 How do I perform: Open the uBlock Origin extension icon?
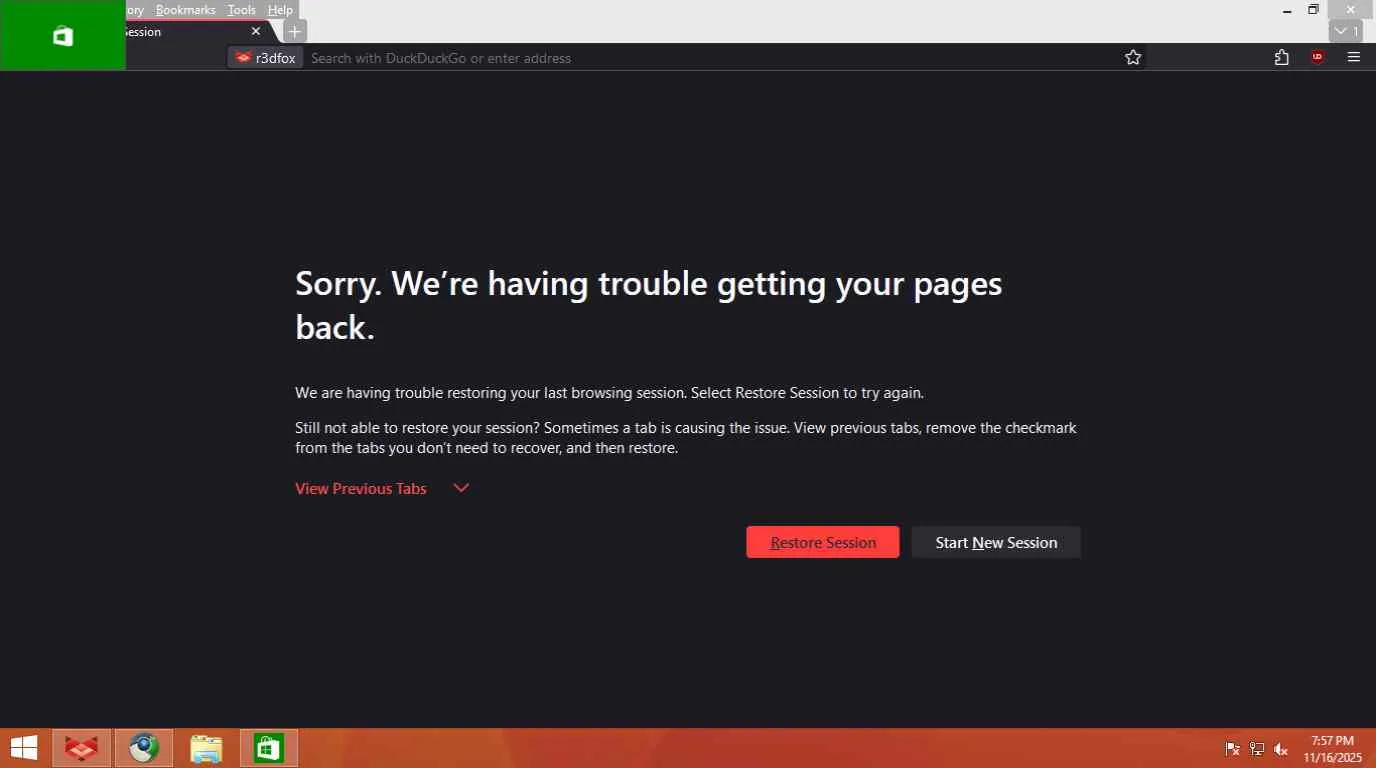tap(1317, 58)
